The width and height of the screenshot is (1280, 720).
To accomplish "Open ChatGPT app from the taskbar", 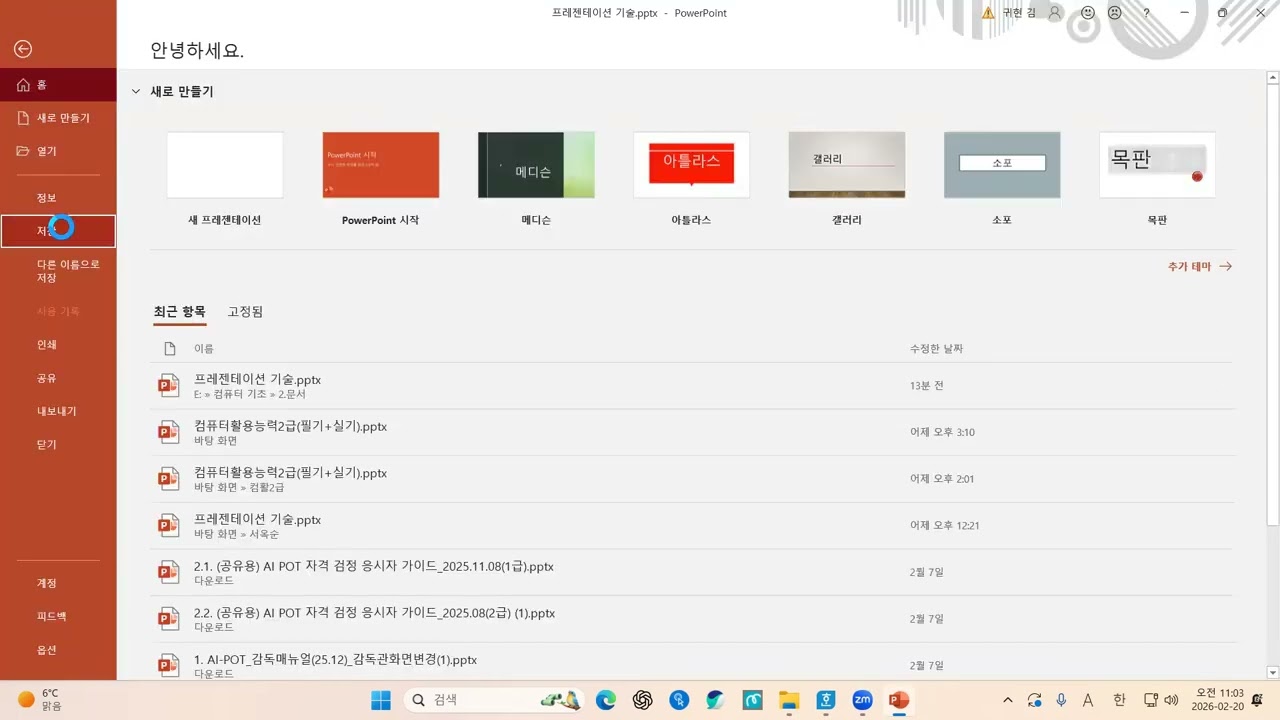I will click(642, 700).
